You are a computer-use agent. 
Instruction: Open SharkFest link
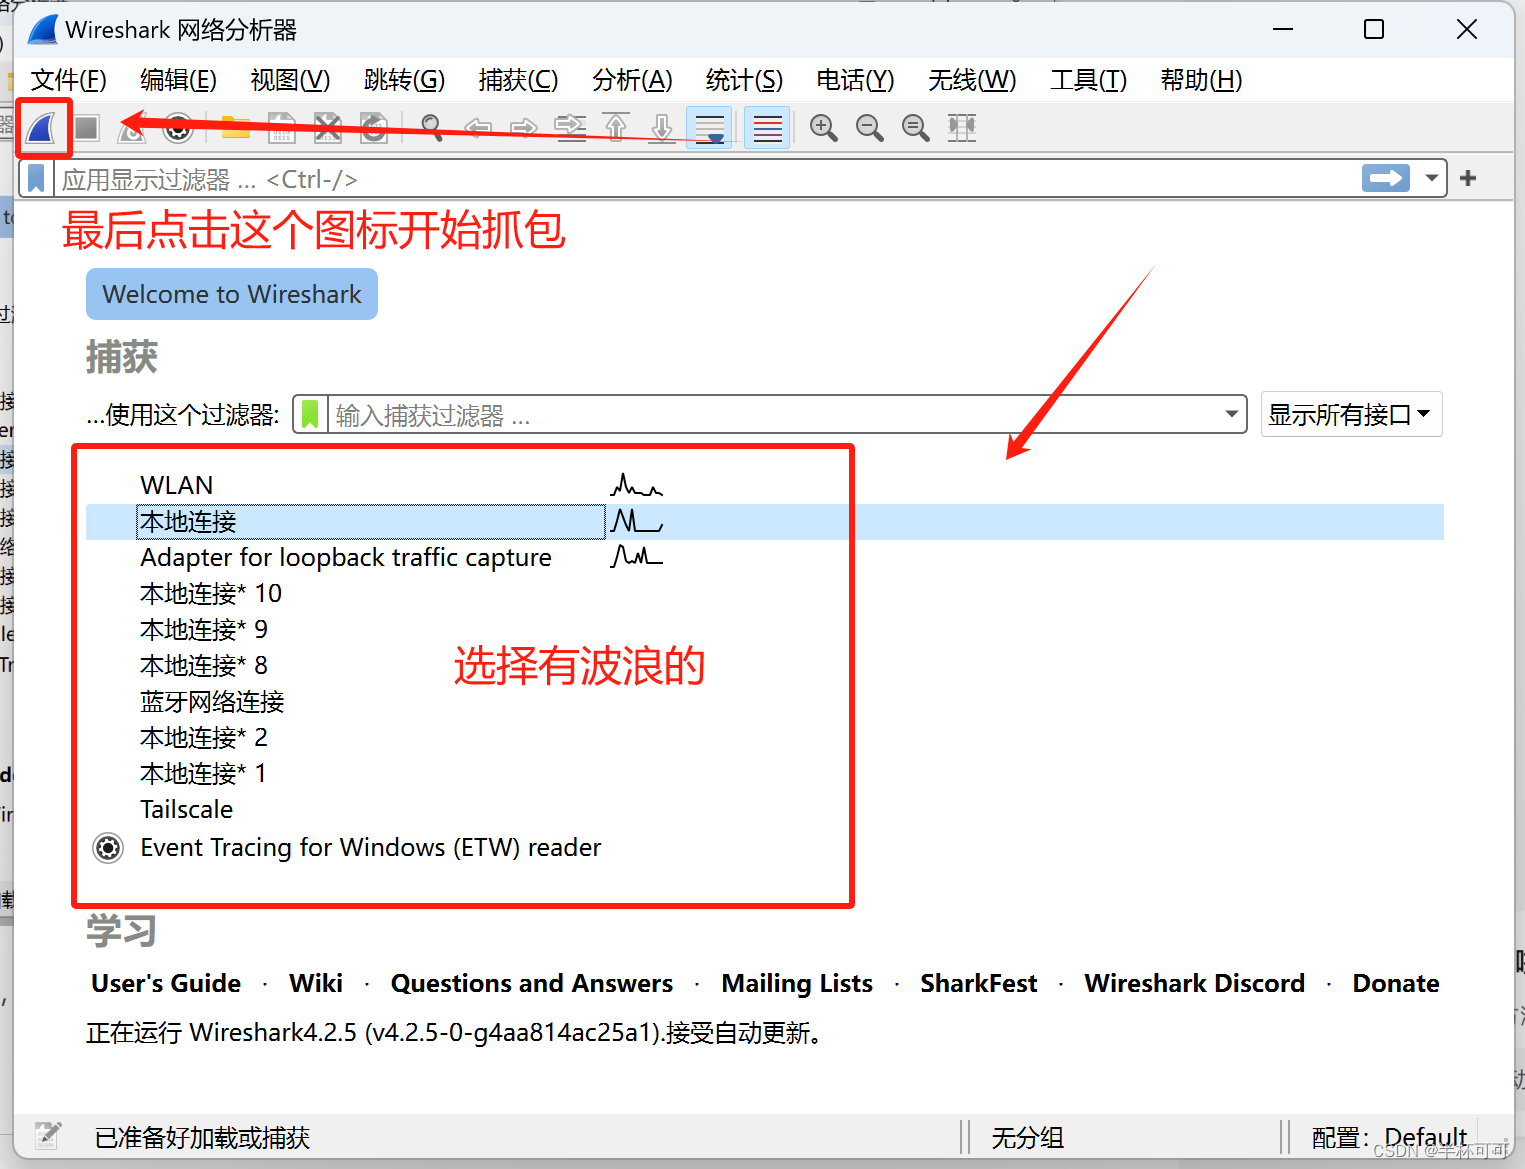point(979,983)
